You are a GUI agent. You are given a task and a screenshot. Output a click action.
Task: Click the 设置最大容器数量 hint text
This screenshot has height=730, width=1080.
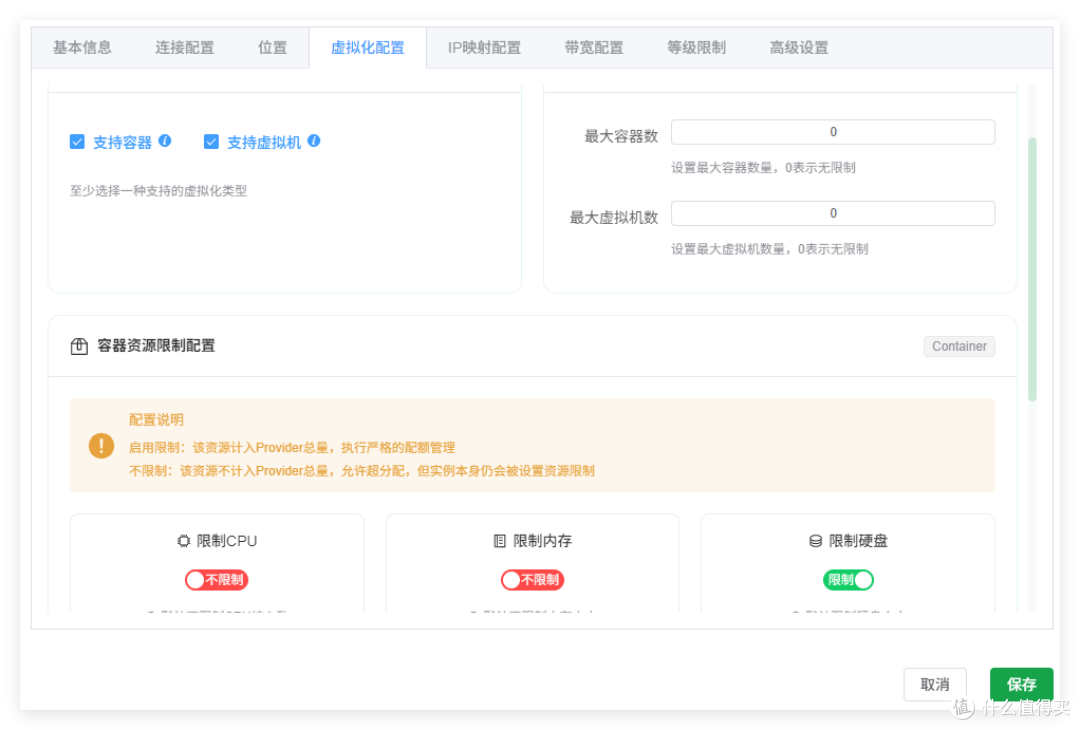click(763, 167)
